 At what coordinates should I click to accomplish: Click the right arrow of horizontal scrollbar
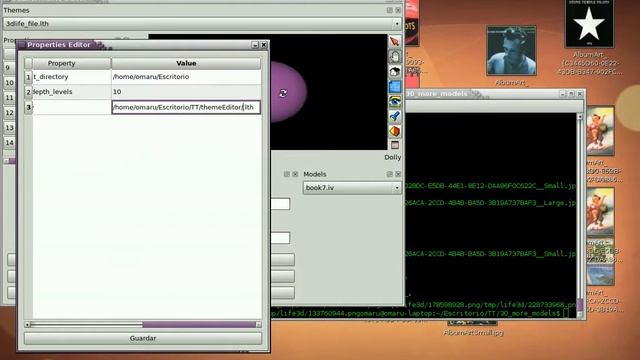click(x=258, y=324)
